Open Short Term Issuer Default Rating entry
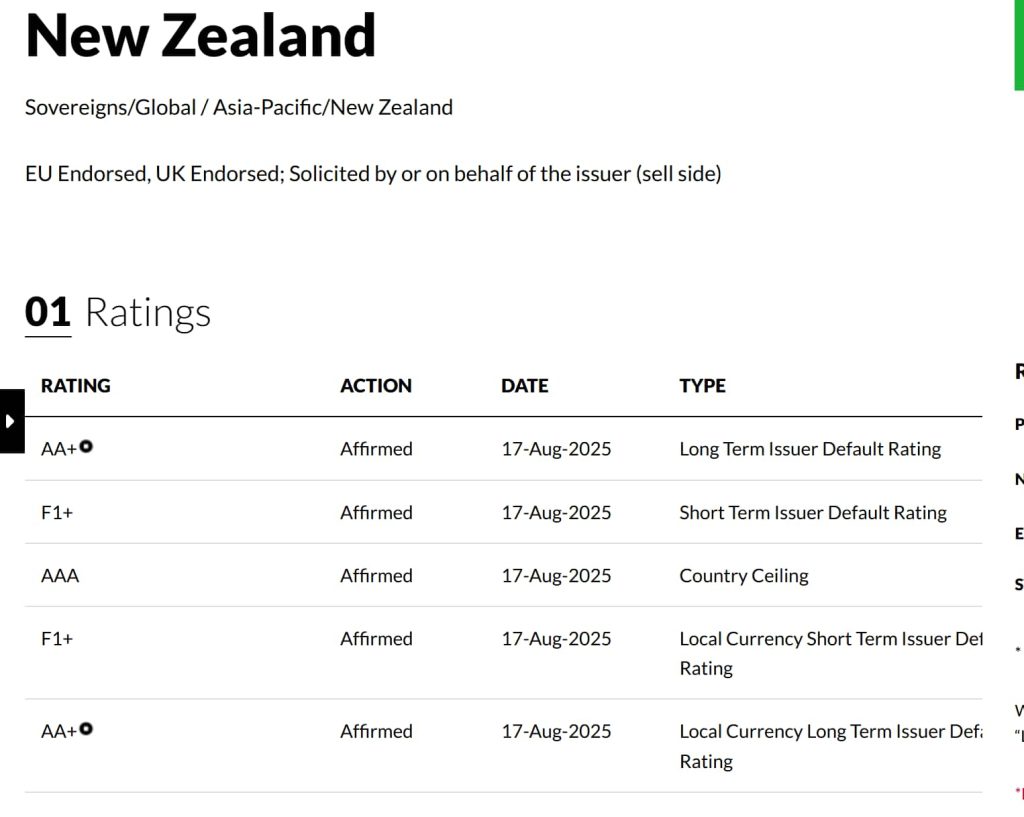This screenshot has width=1024, height=817. [x=812, y=513]
